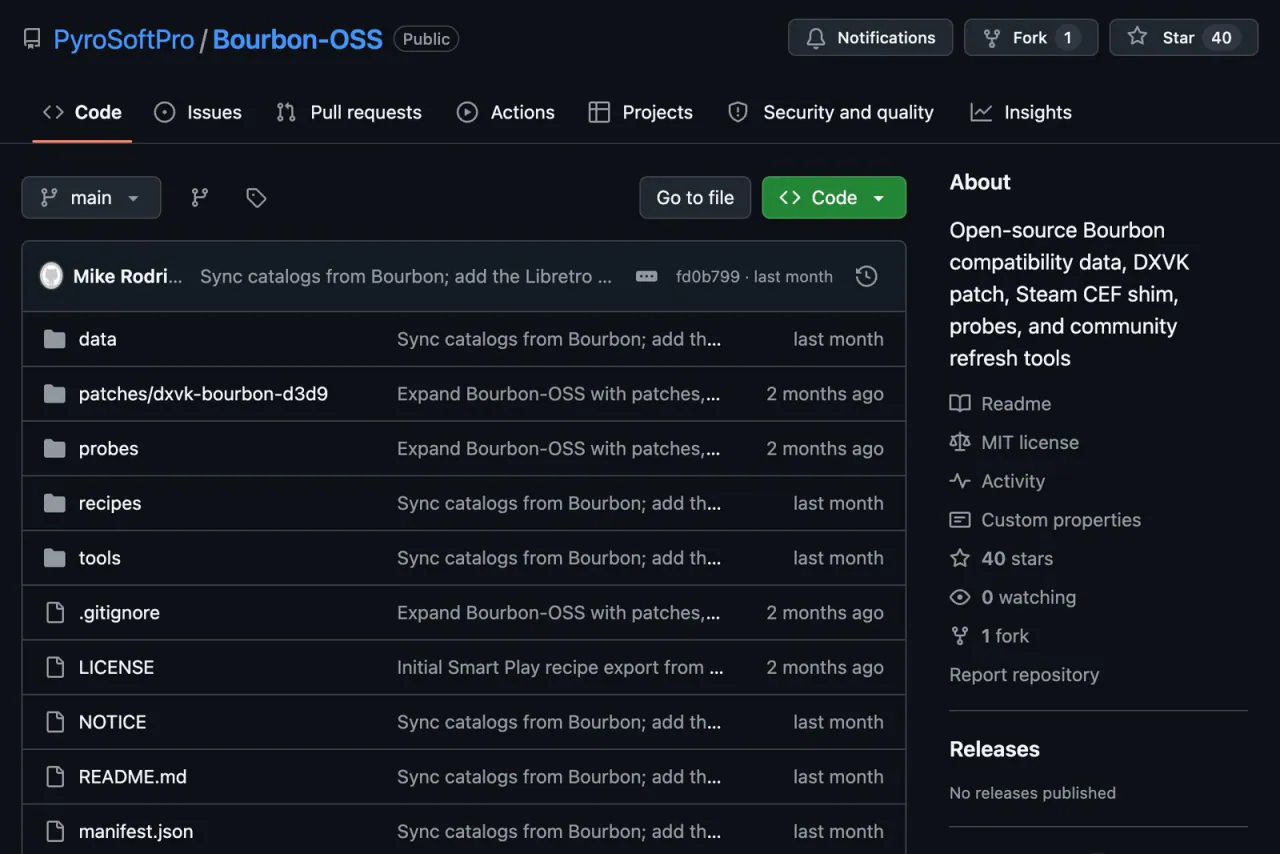View the 0 watching link

pos(1013,597)
